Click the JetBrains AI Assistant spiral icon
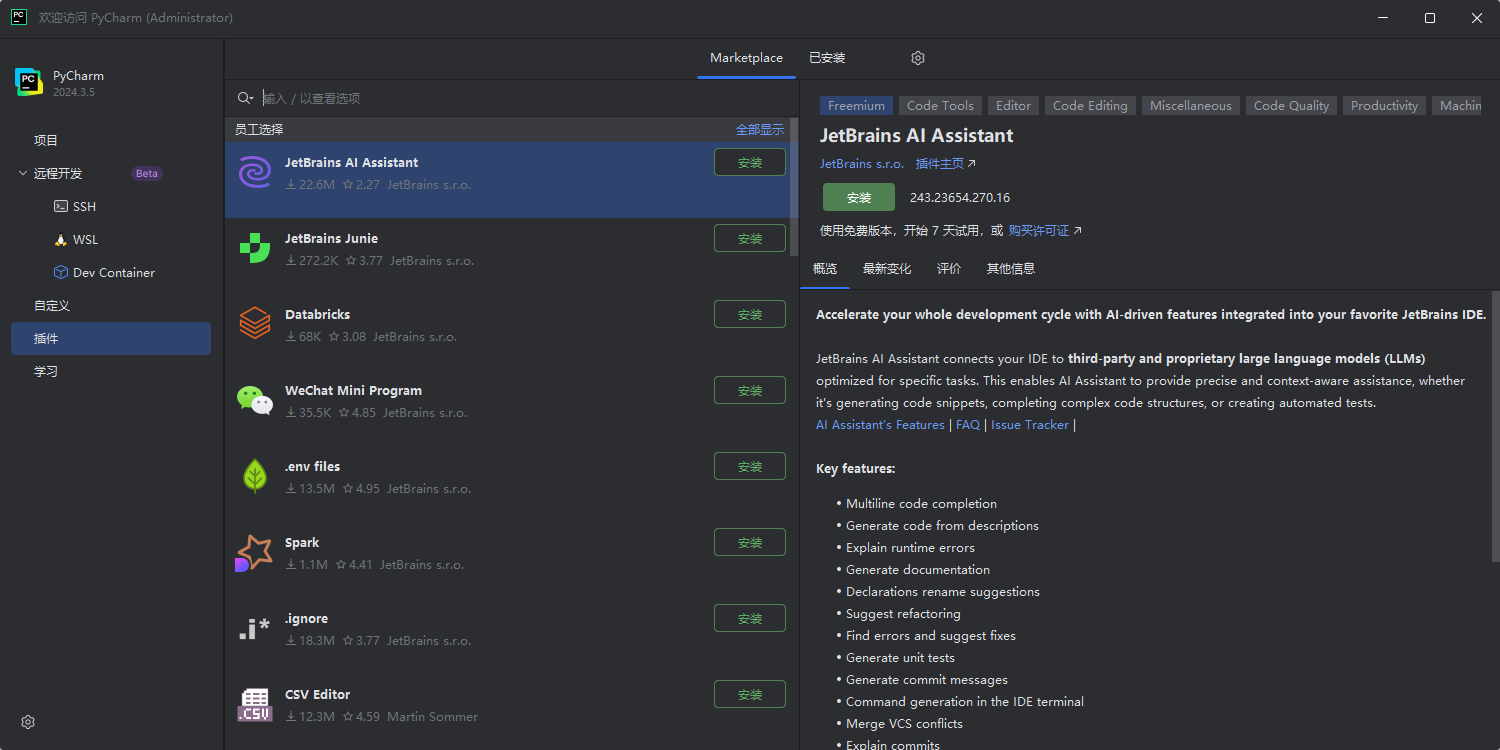The image size is (1500, 750). pyautogui.click(x=254, y=173)
